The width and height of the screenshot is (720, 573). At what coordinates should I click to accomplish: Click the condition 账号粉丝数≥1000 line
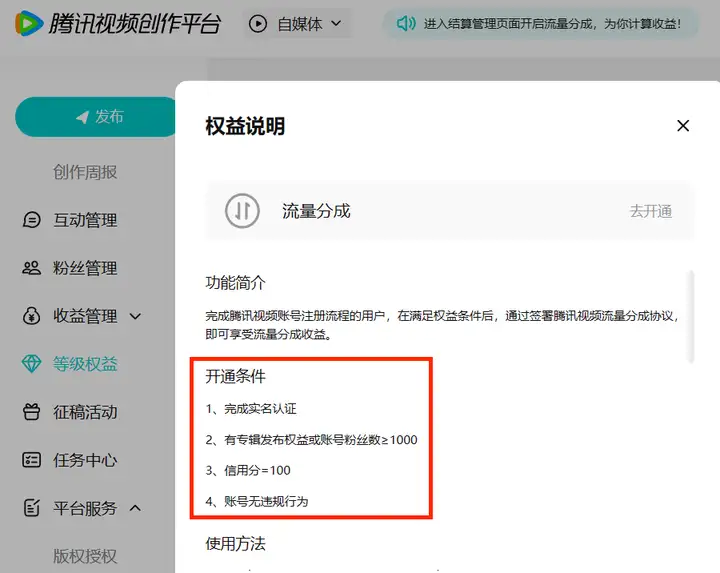pos(311,440)
